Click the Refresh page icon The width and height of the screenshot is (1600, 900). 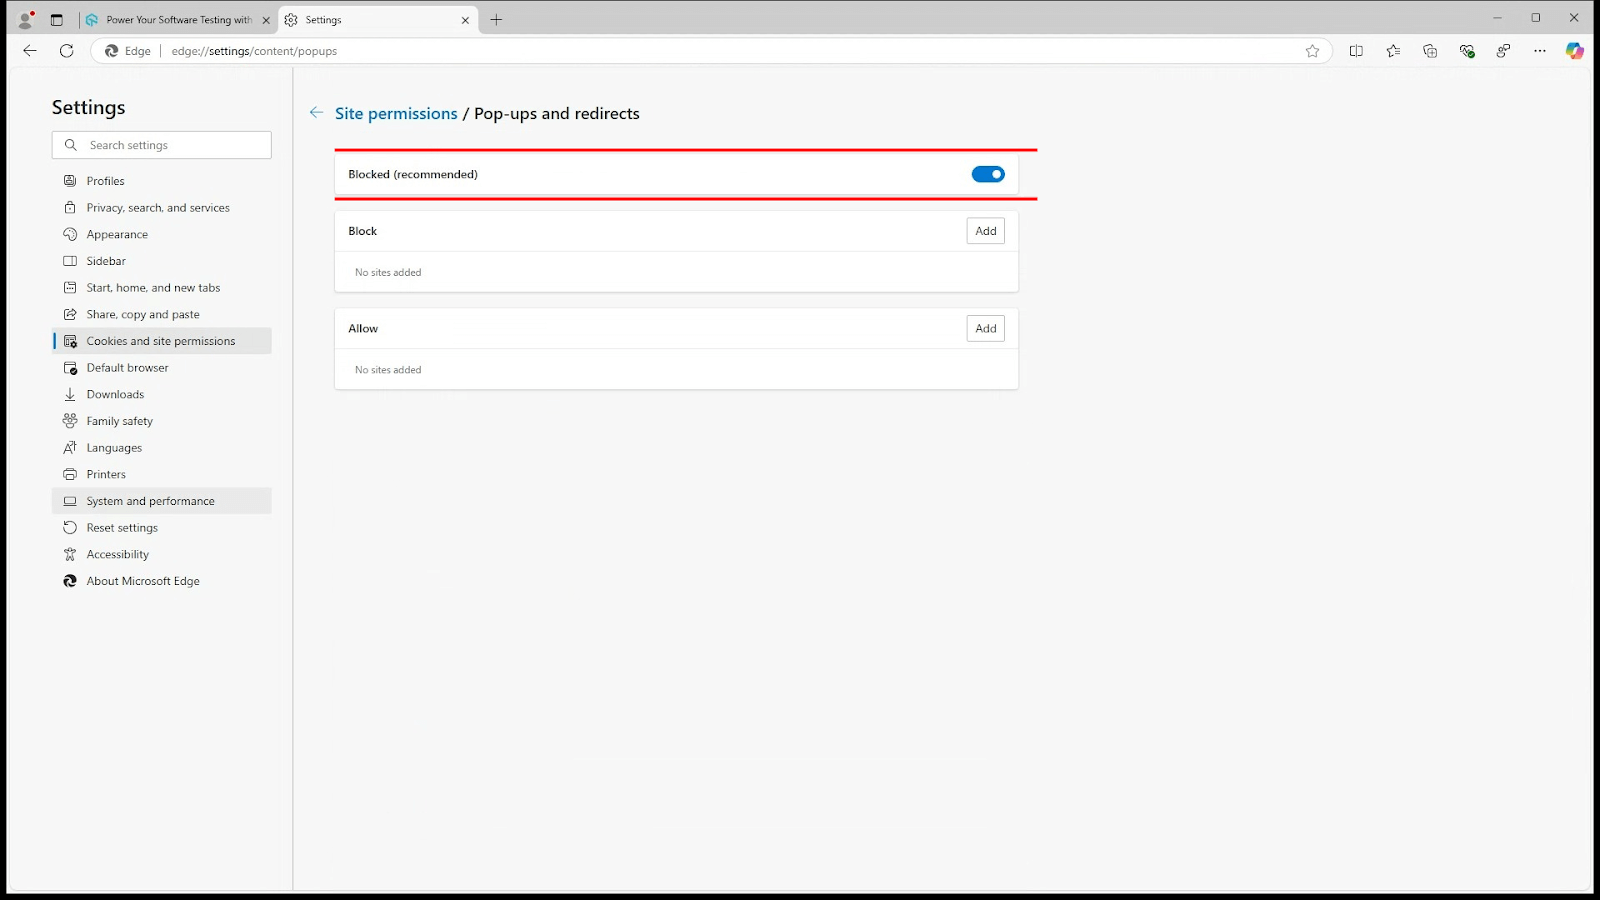pos(67,51)
